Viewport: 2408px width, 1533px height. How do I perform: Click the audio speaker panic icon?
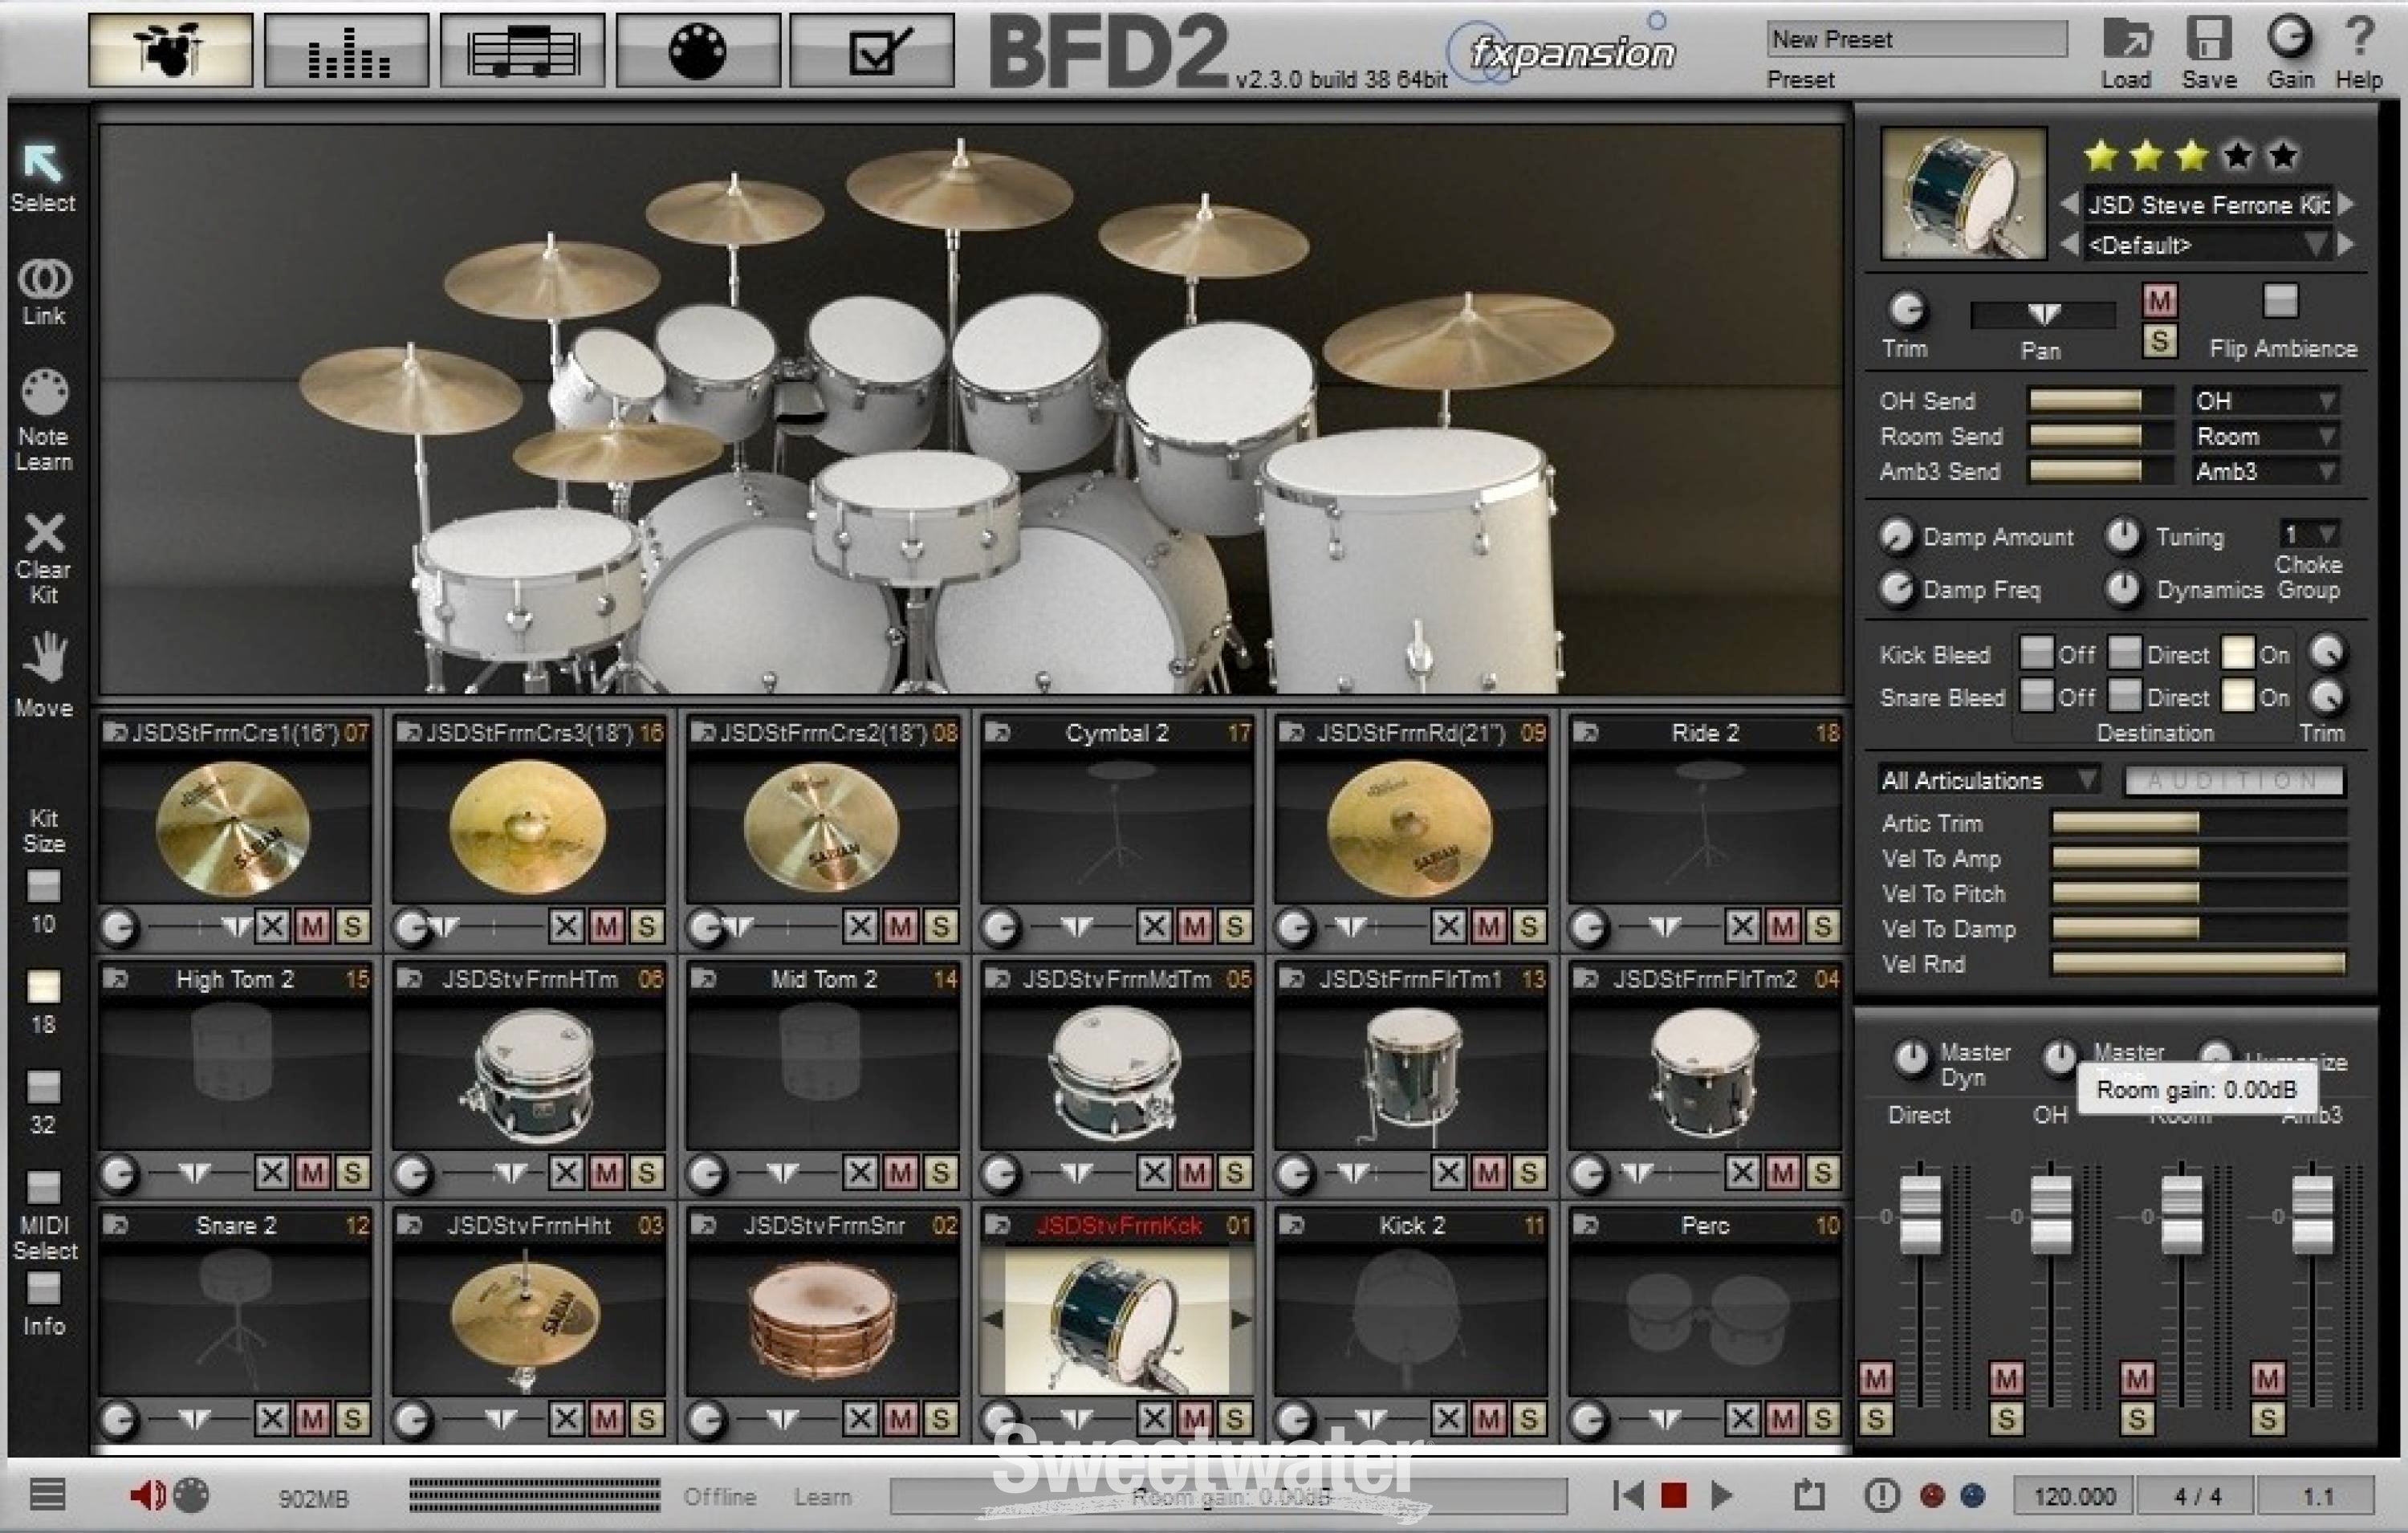147,1495
